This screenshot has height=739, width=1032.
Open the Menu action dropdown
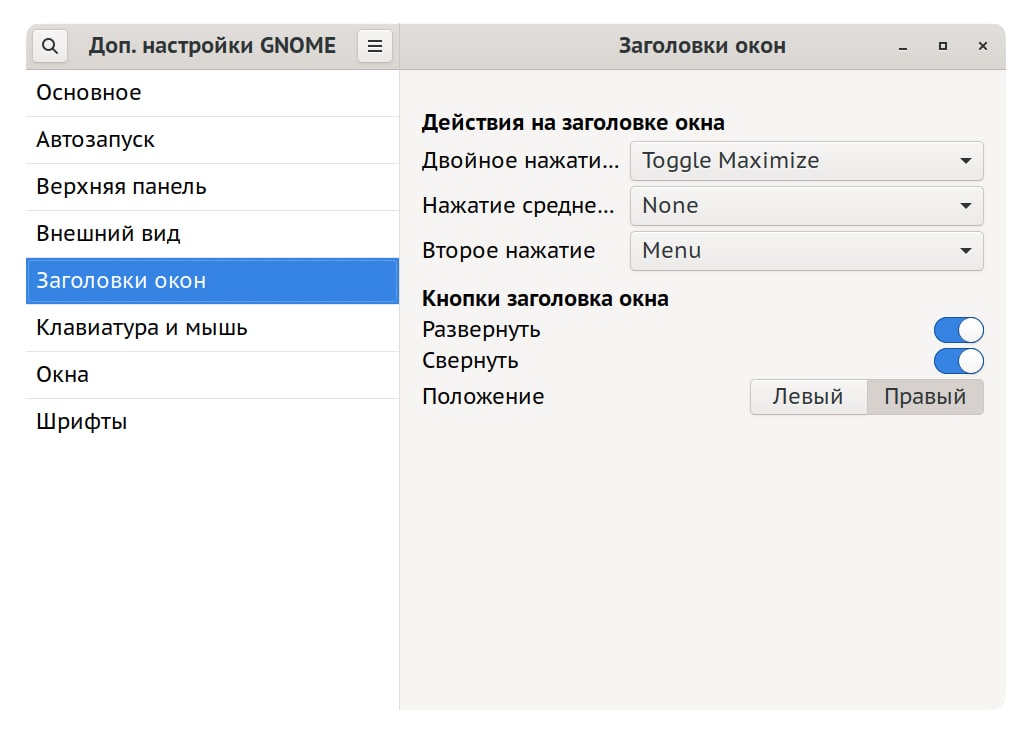[806, 251]
